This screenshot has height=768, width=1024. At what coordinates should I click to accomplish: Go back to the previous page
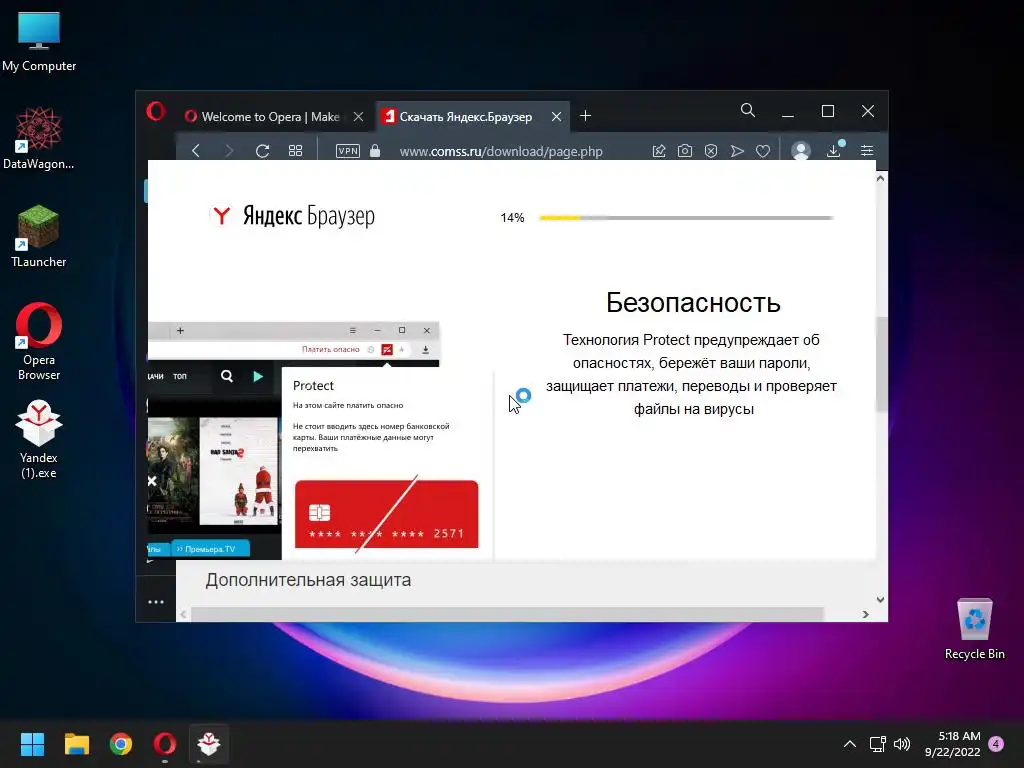coord(196,151)
